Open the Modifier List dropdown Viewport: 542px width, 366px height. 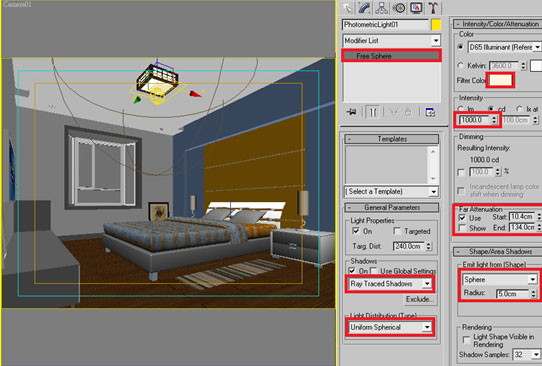tap(392, 41)
